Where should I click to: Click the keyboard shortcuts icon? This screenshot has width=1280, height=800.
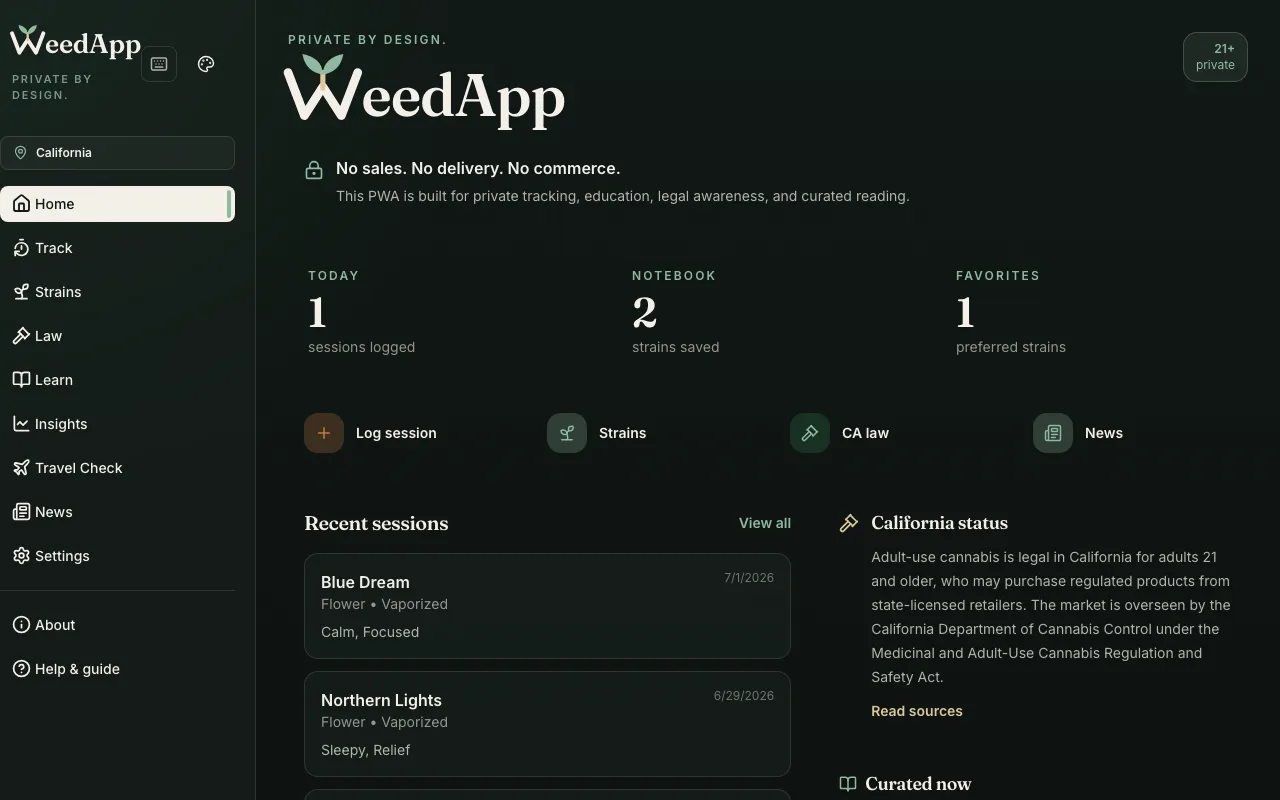coord(159,64)
